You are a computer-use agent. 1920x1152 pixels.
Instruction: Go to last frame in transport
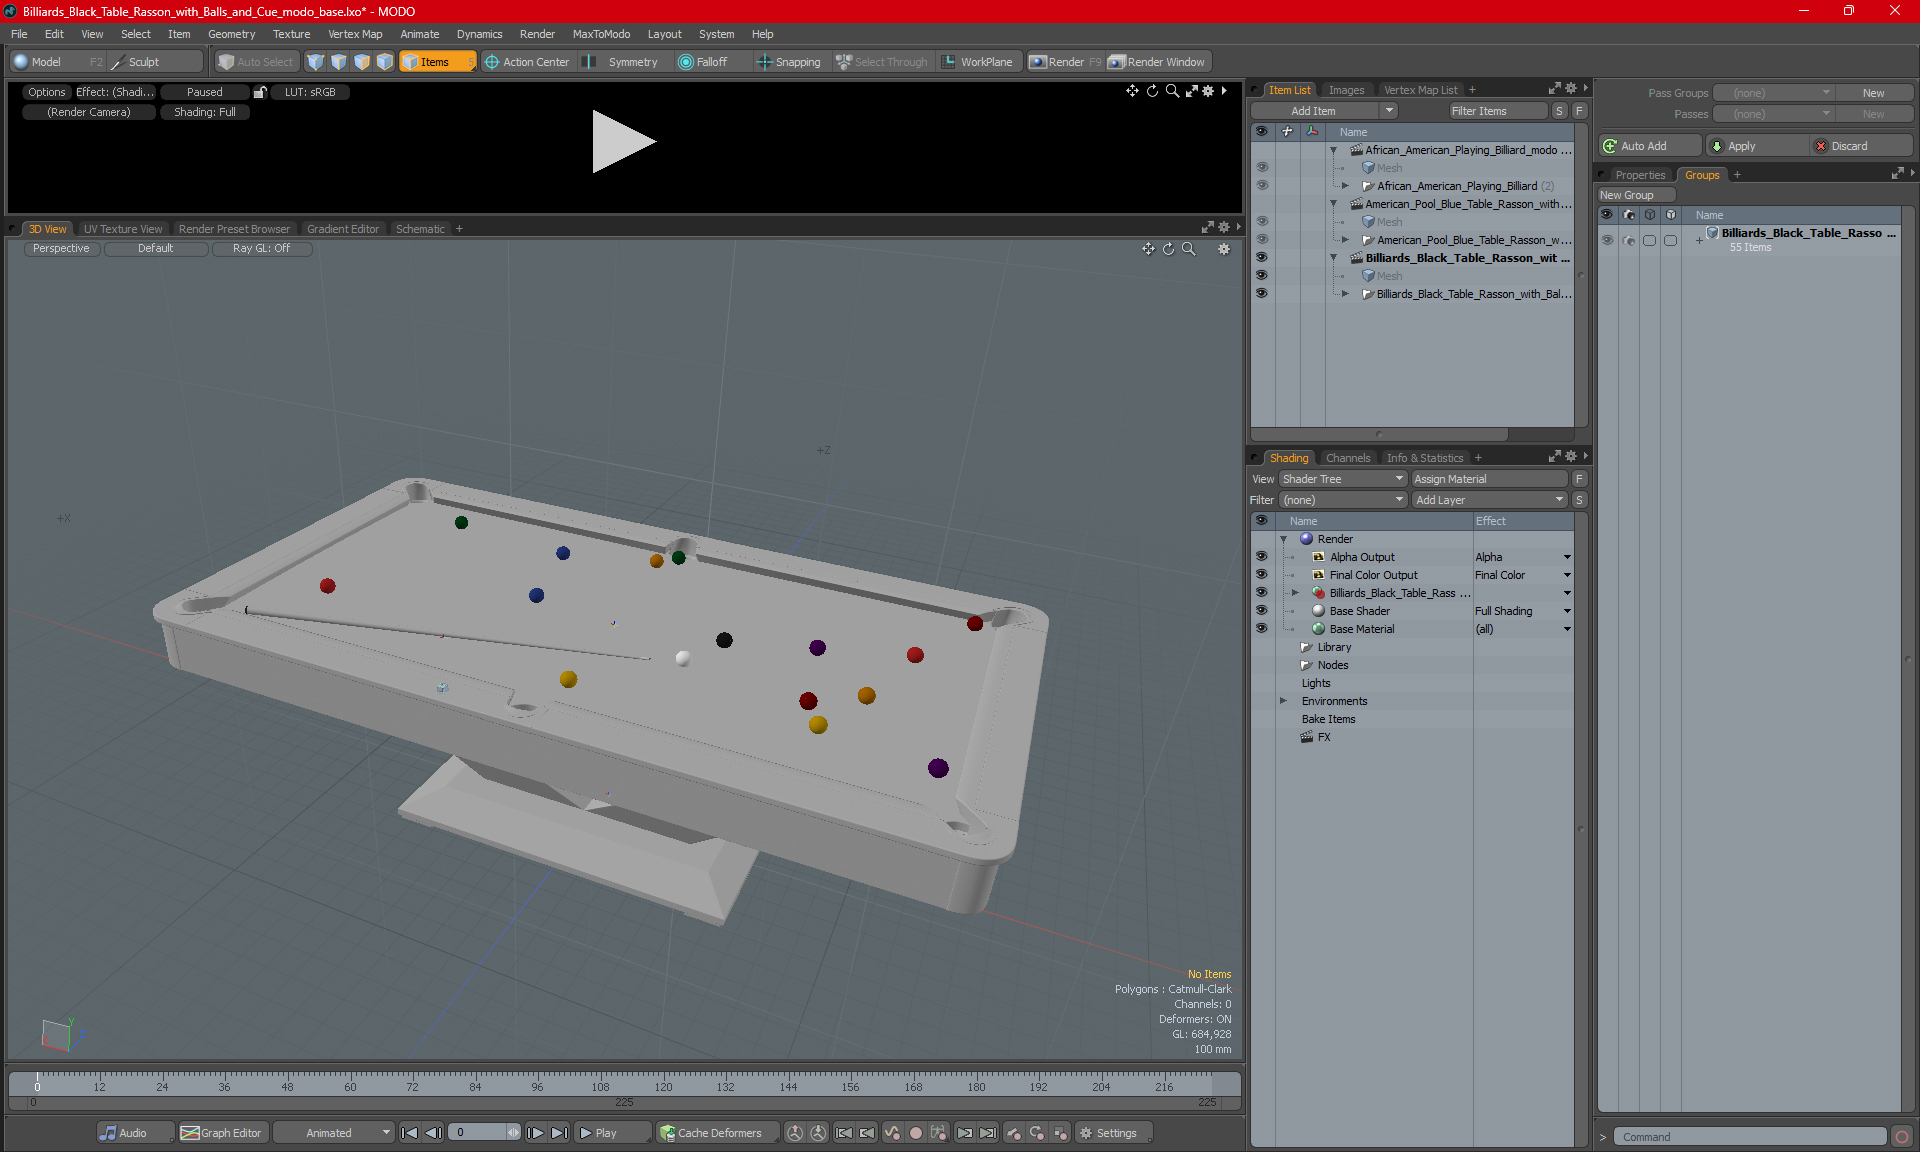(x=560, y=1133)
